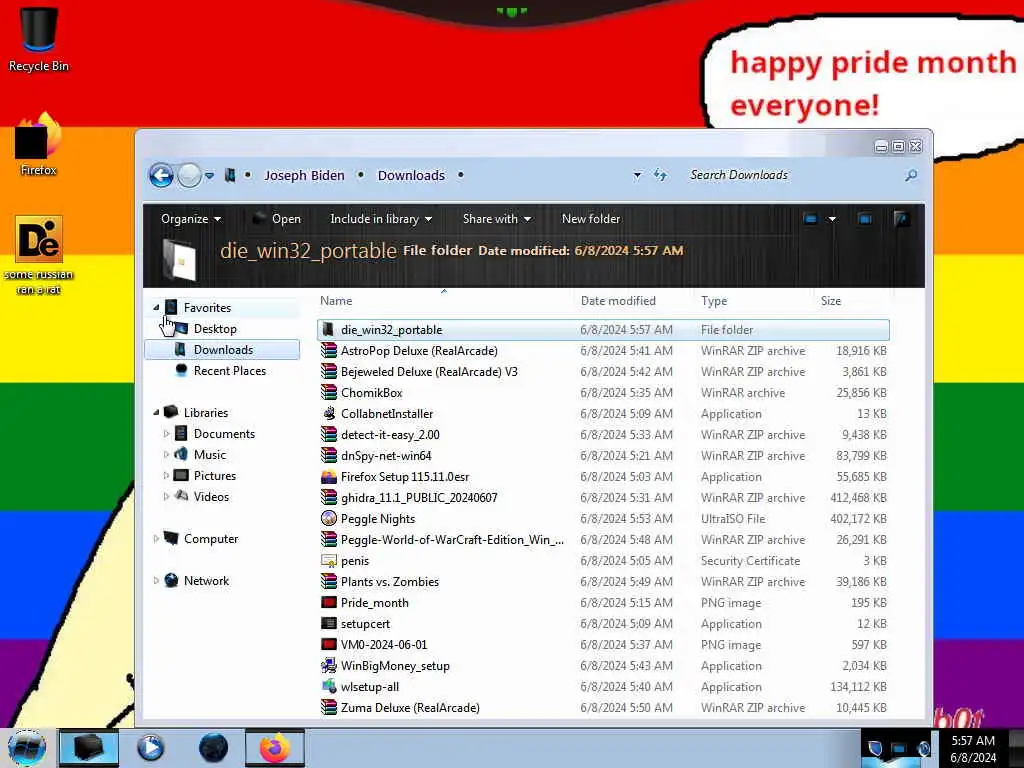Select Desktop in Favorites

[215, 328]
